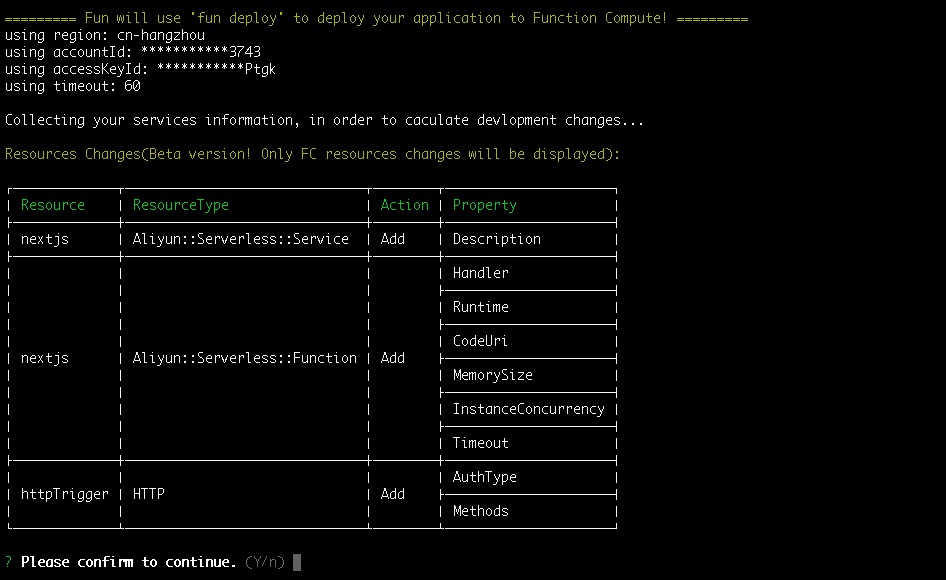Click the Methods property row
946x580 pixels.
coord(481,511)
